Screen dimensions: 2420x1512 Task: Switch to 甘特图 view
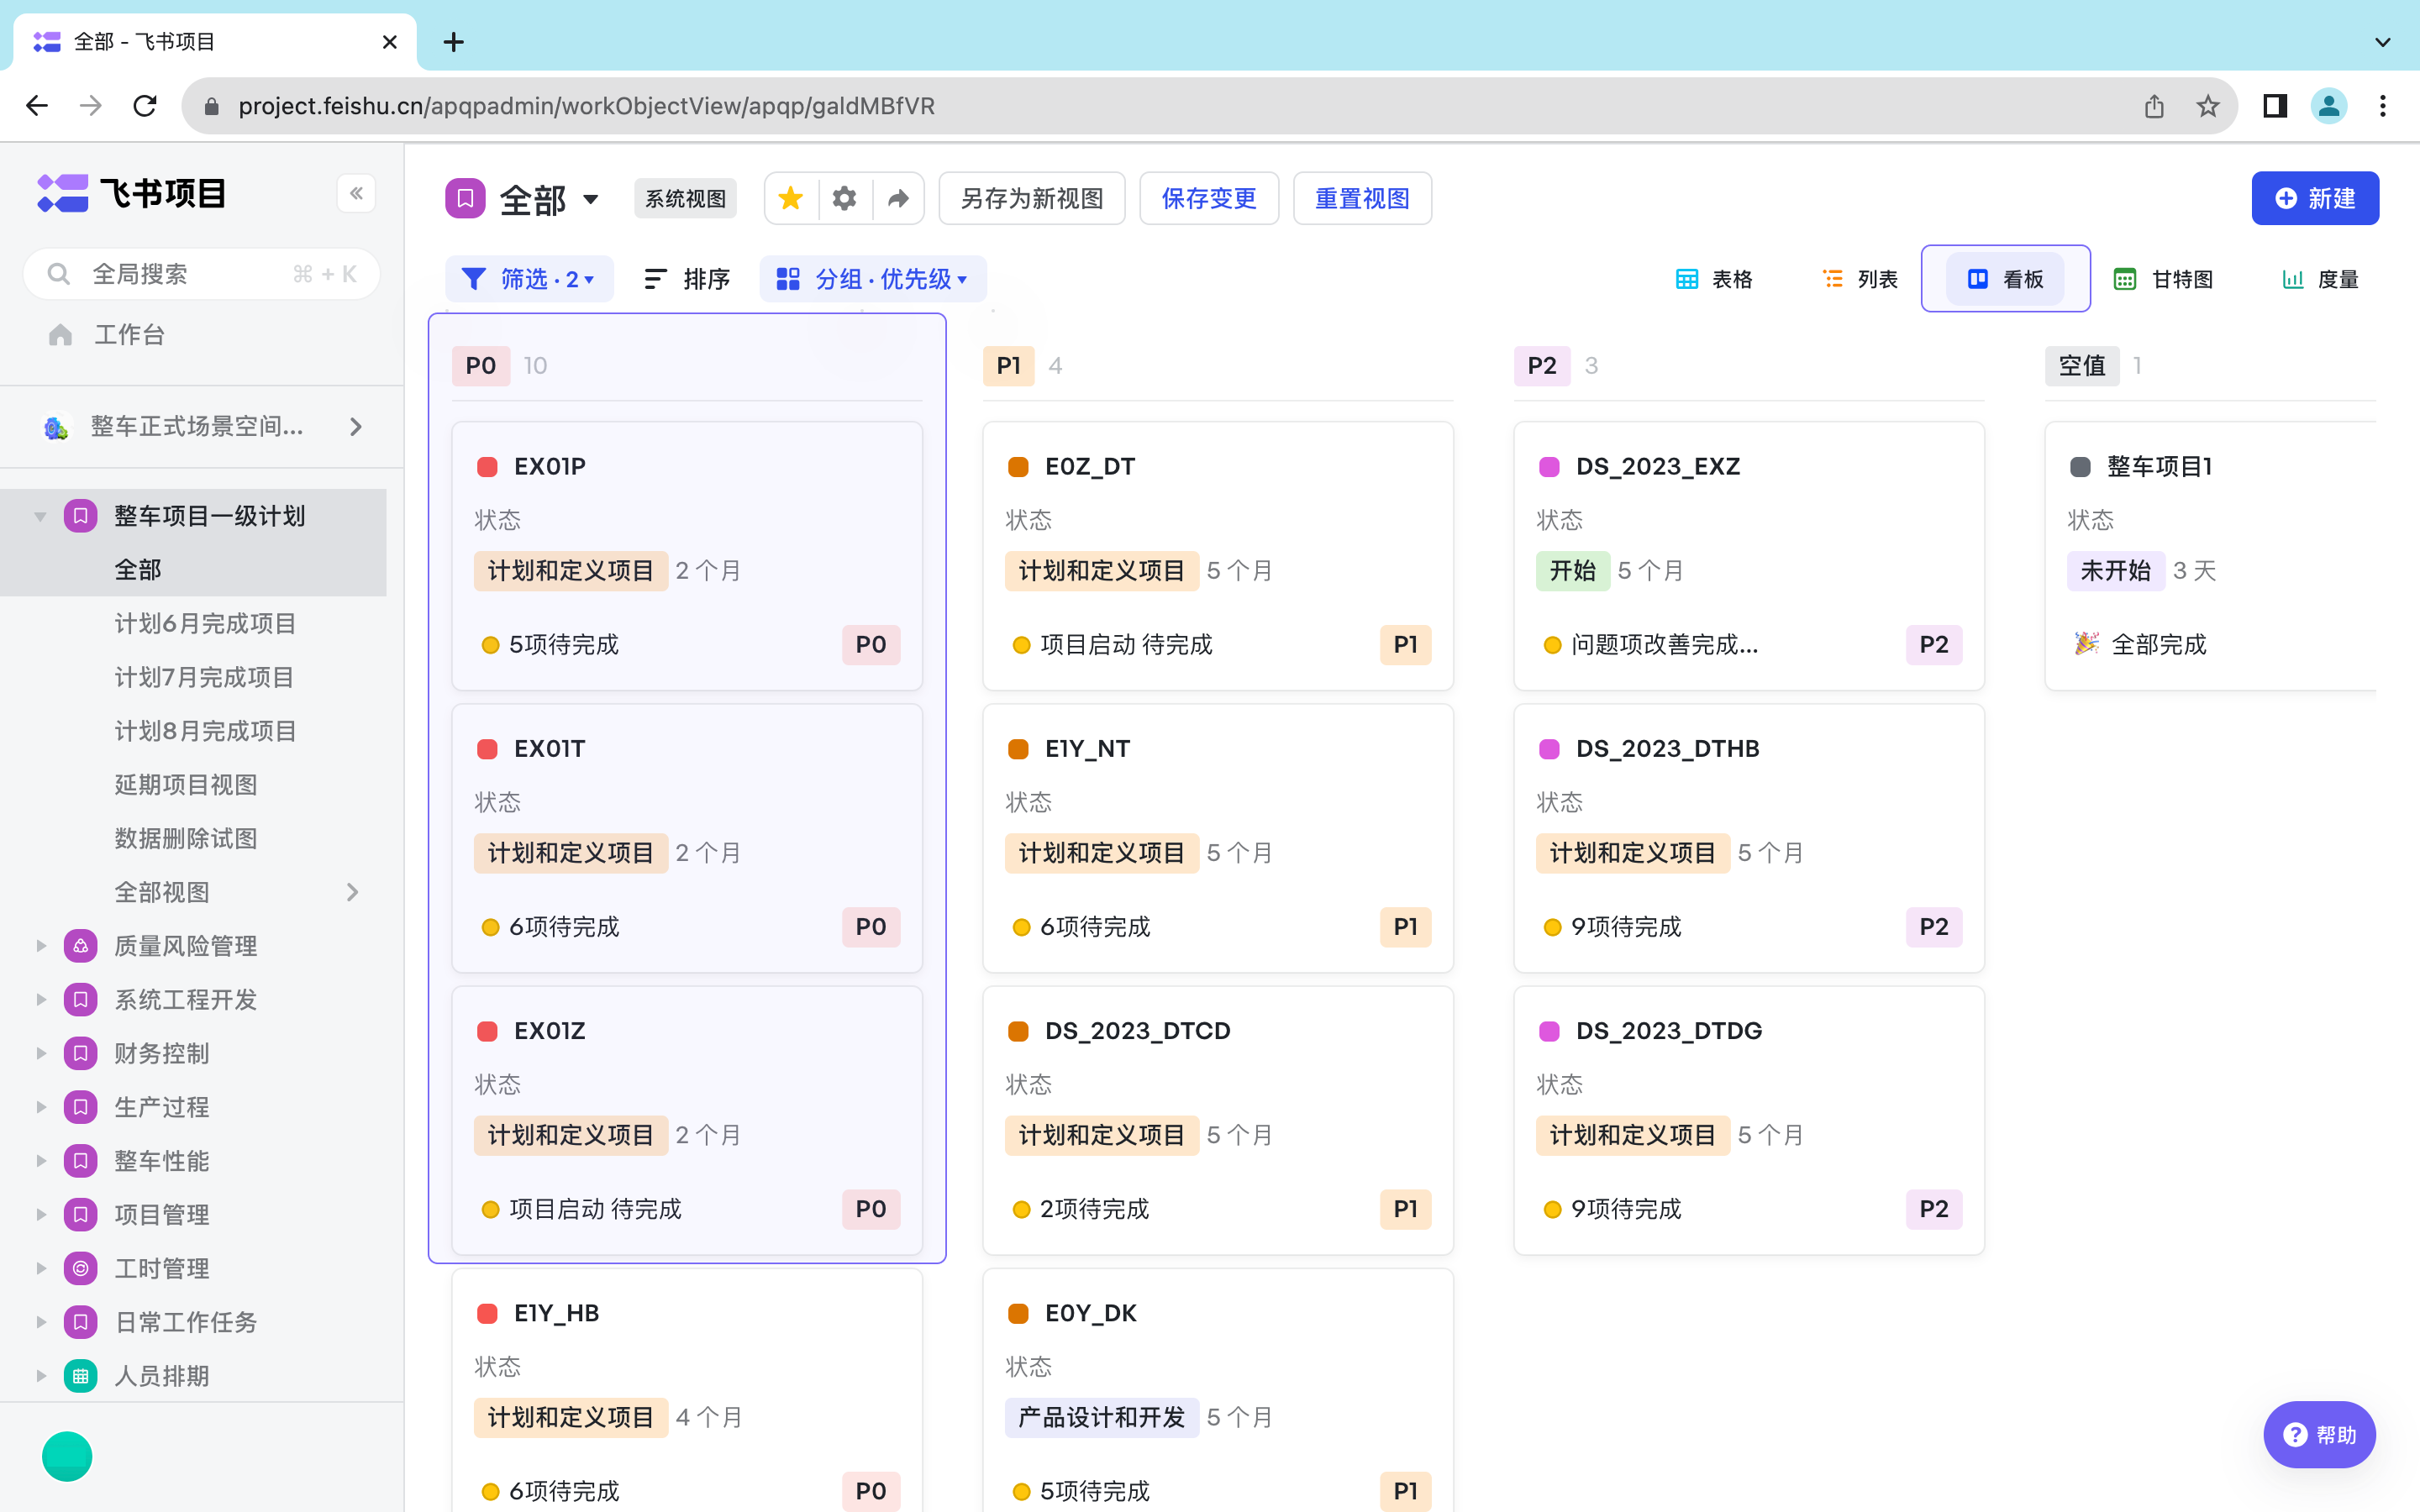click(2163, 279)
